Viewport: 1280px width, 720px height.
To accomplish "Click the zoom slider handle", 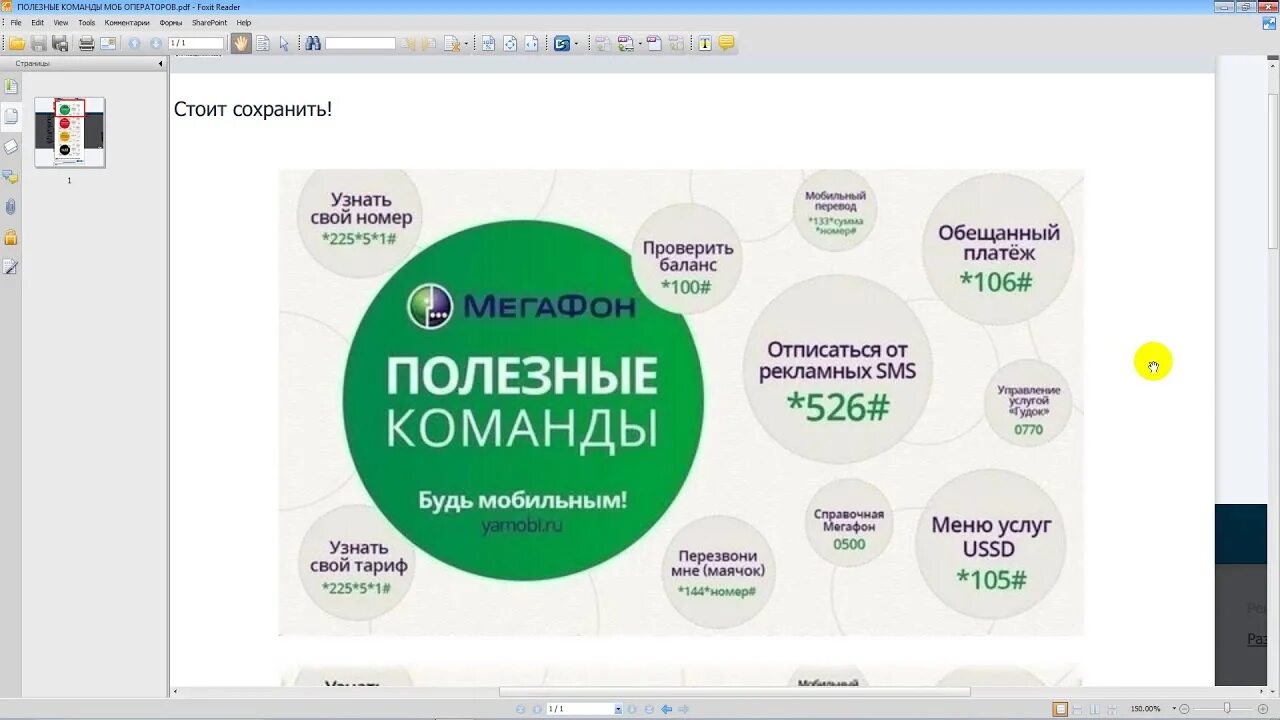I will [x=1227, y=709].
